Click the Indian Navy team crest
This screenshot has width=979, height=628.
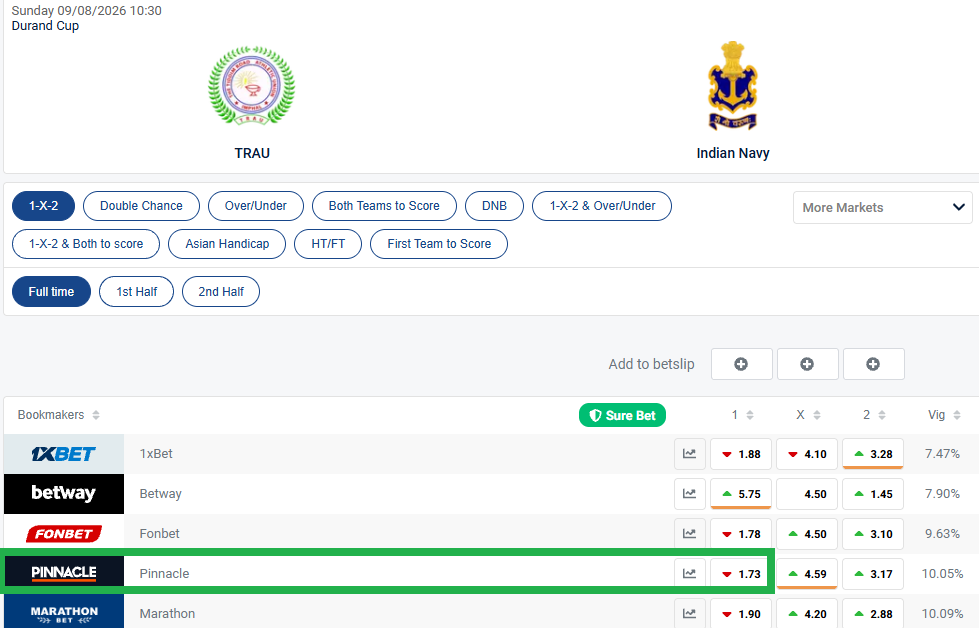pyautogui.click(x=732, y=86)
